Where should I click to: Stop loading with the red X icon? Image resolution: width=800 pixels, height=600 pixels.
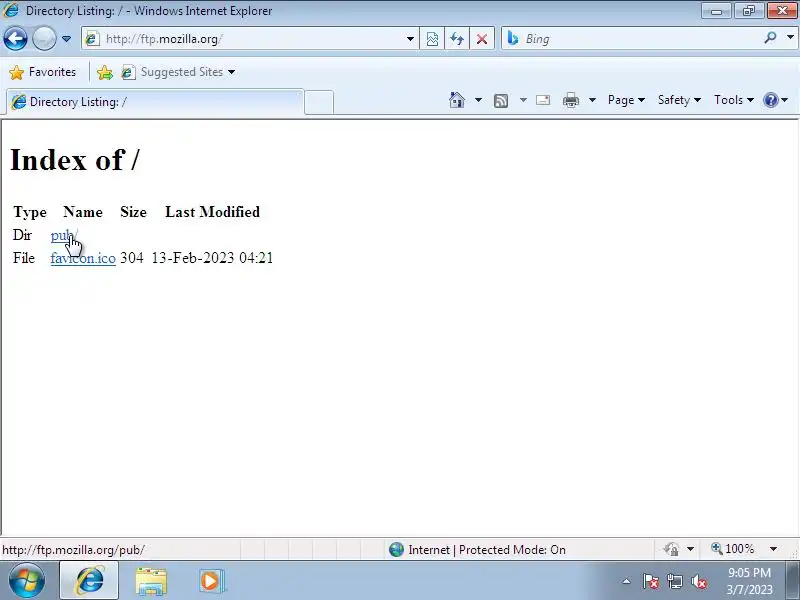pyautogui.click(x=481, y=39)
